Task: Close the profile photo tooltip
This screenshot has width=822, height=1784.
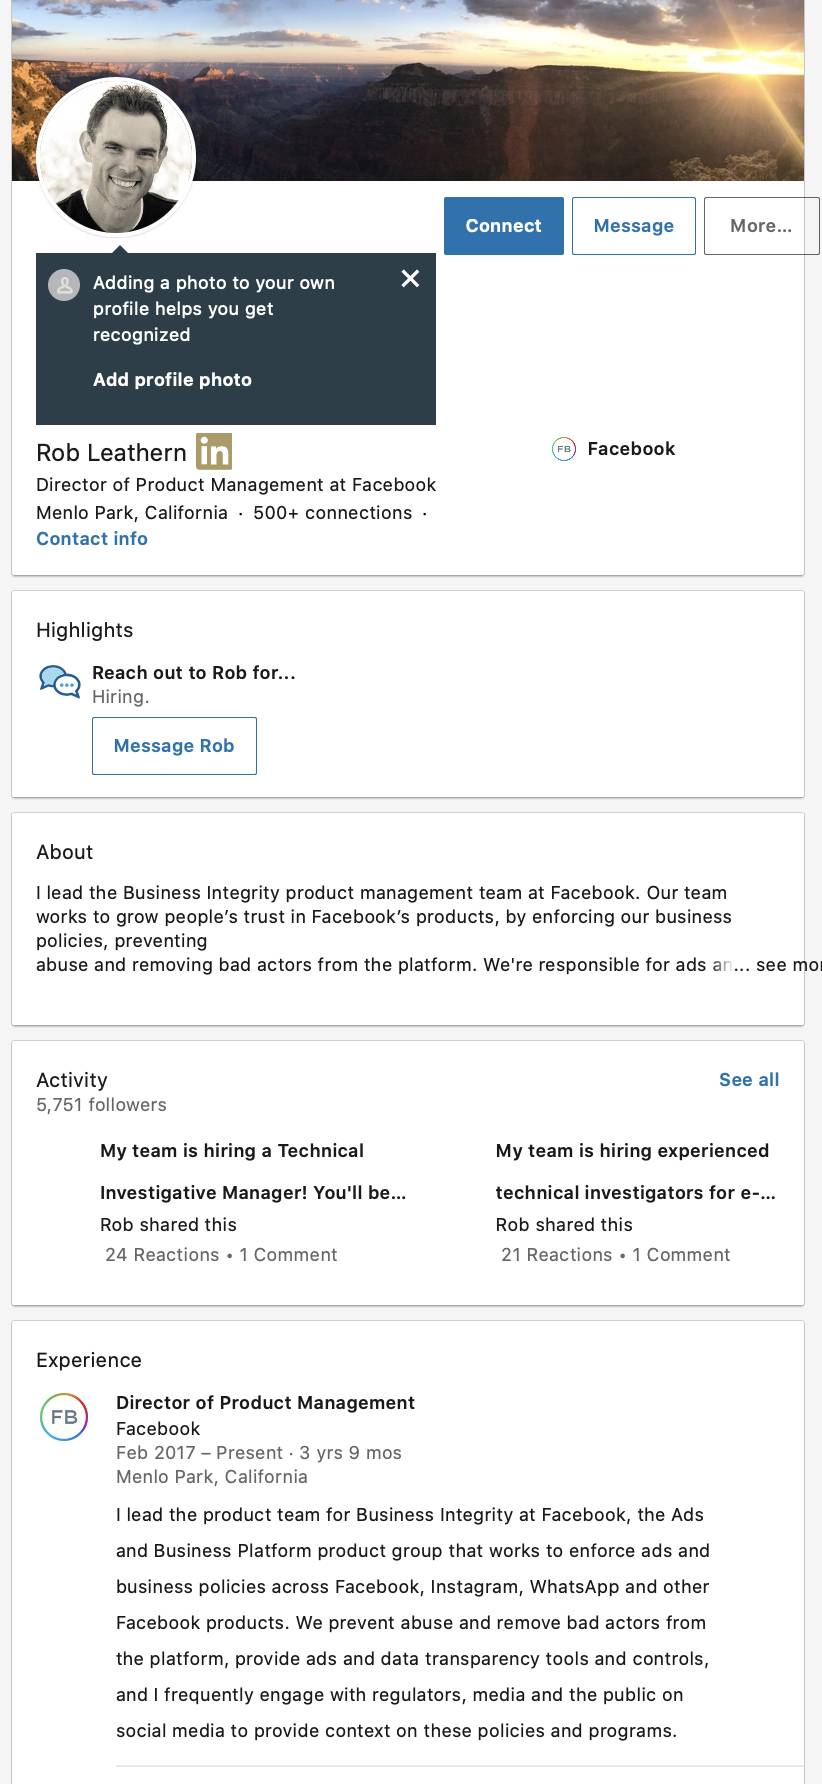Action: 410,279
